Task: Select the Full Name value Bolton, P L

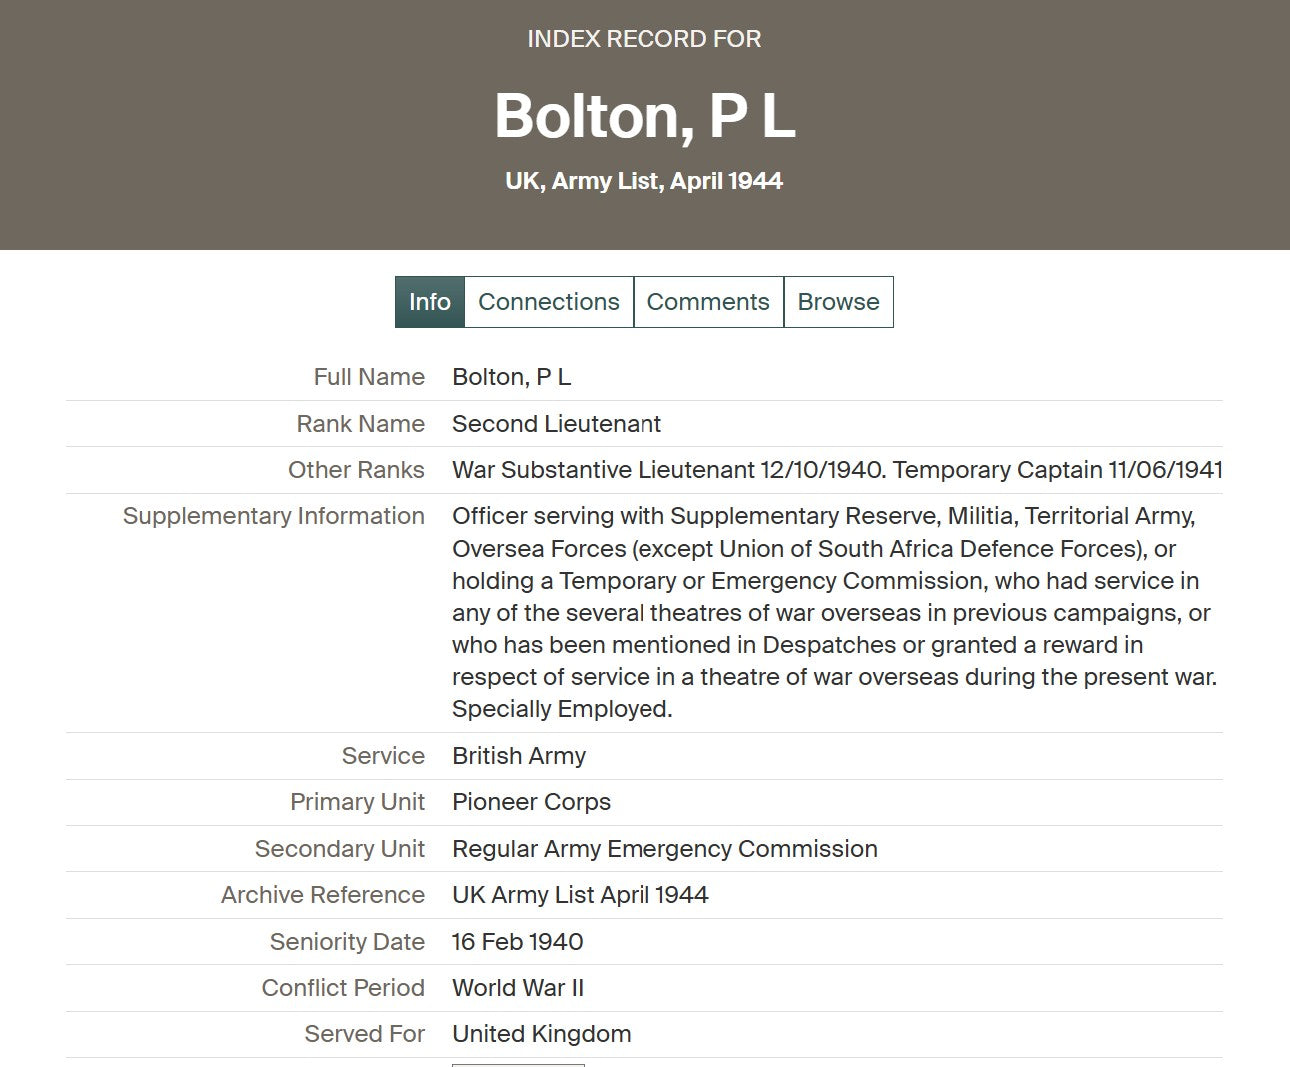Action: tap(512, 377)
